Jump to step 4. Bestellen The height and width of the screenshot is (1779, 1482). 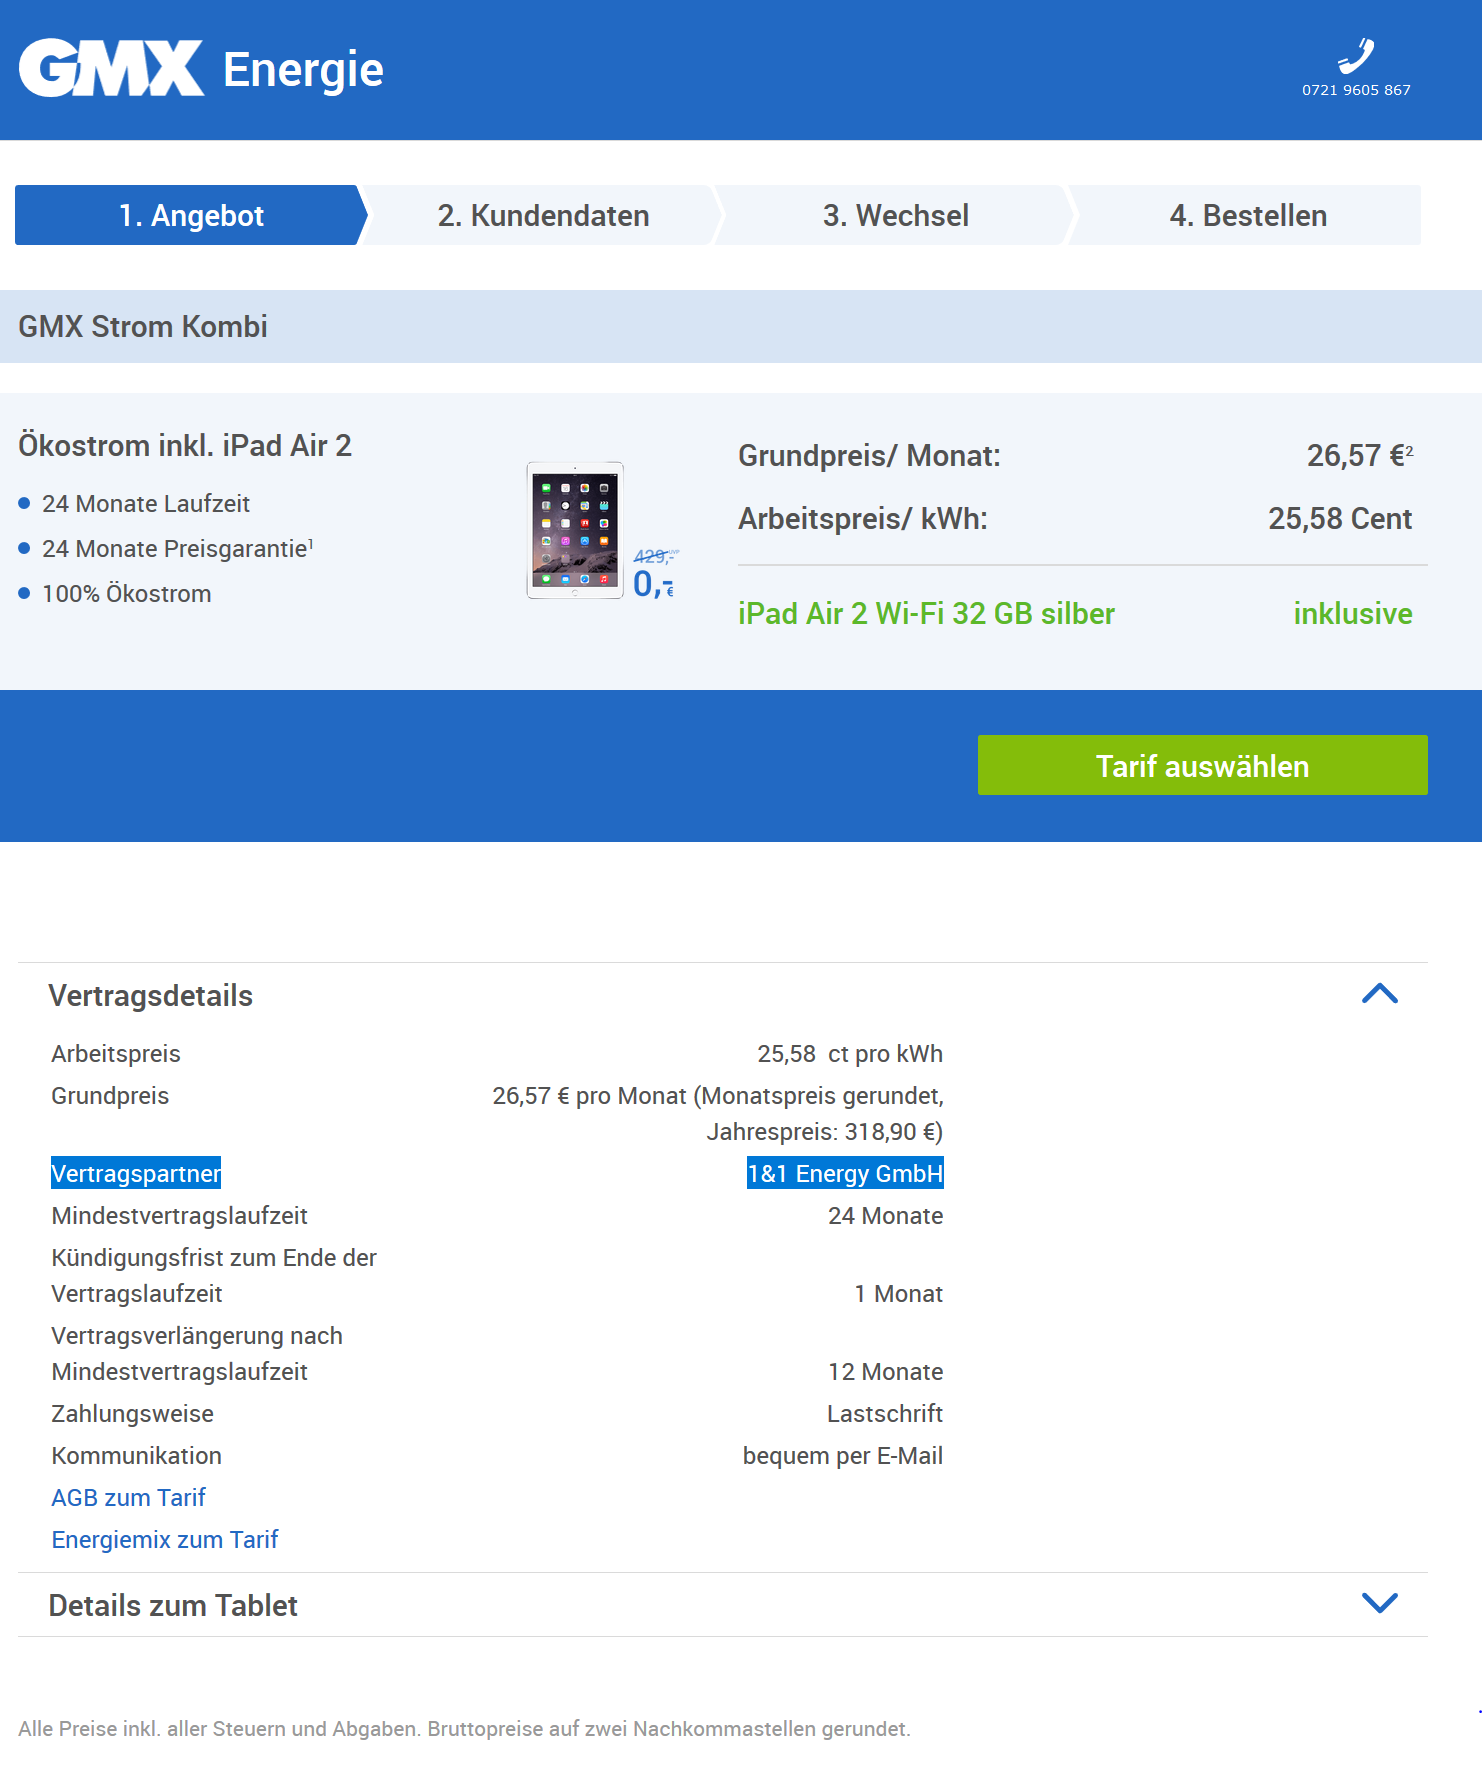pyautogui.click(x=1247, y=215)
